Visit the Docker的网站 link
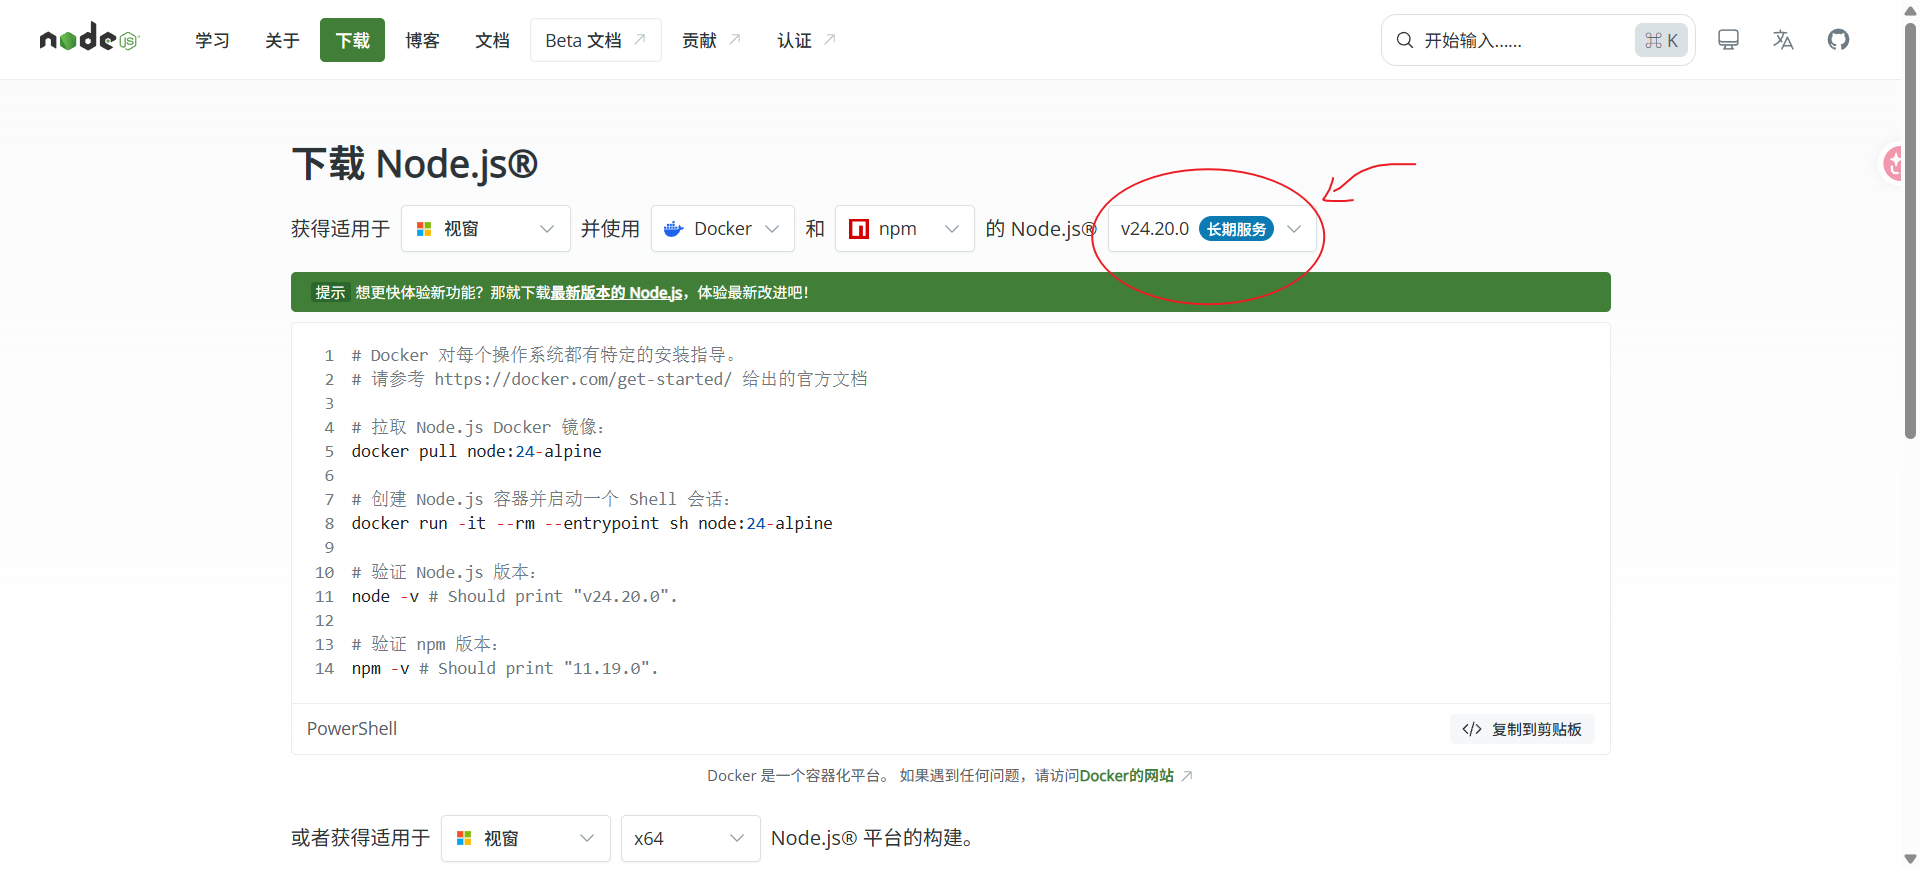 coord(1126,776)
